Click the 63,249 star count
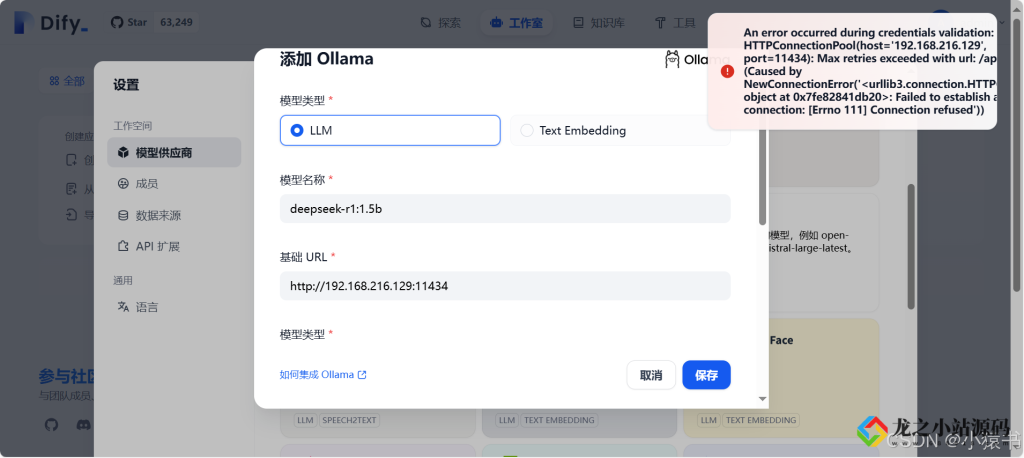1024x458 pixels. (176, 22)
